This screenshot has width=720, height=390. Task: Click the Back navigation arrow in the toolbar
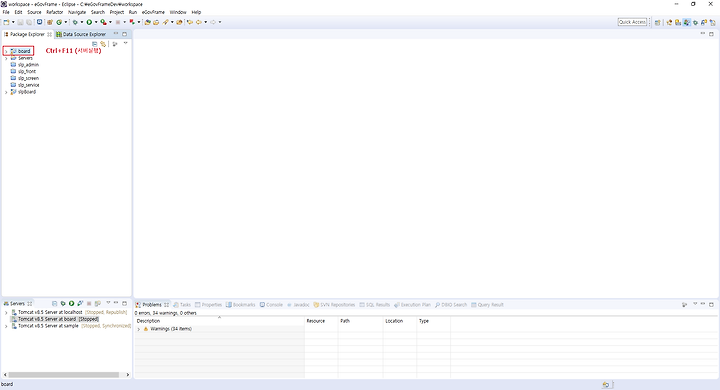(198, 22)
